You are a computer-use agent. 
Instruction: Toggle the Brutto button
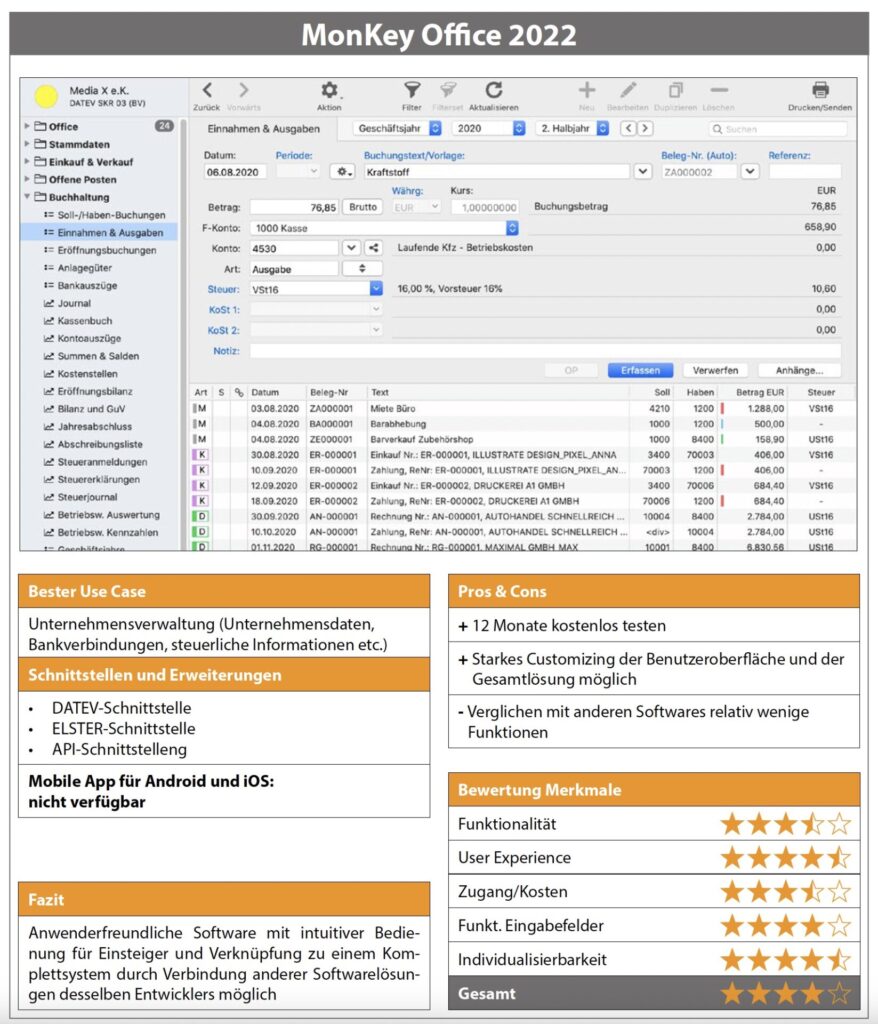pos(363,207)
